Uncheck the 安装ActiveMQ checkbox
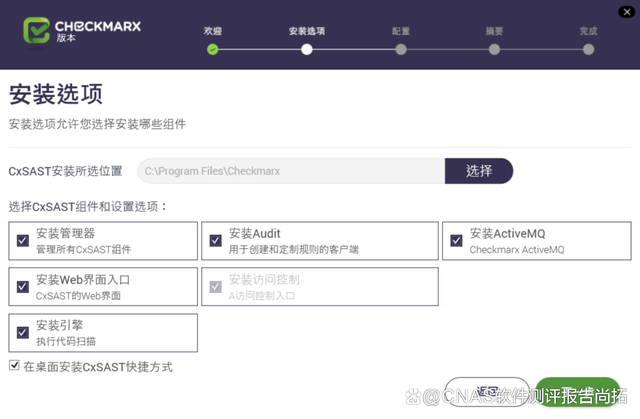The height and width of the screenshot is (419, 640). point(456,241)
